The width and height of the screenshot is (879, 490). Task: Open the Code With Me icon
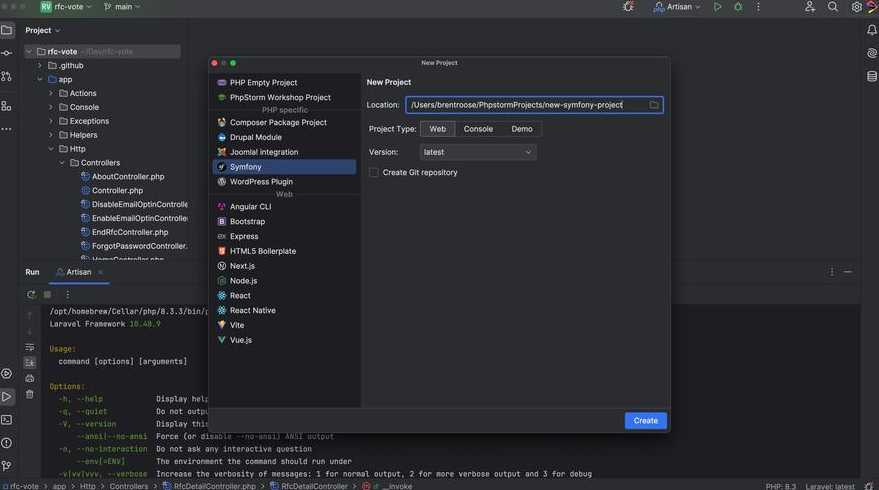(x=809, y=7)
